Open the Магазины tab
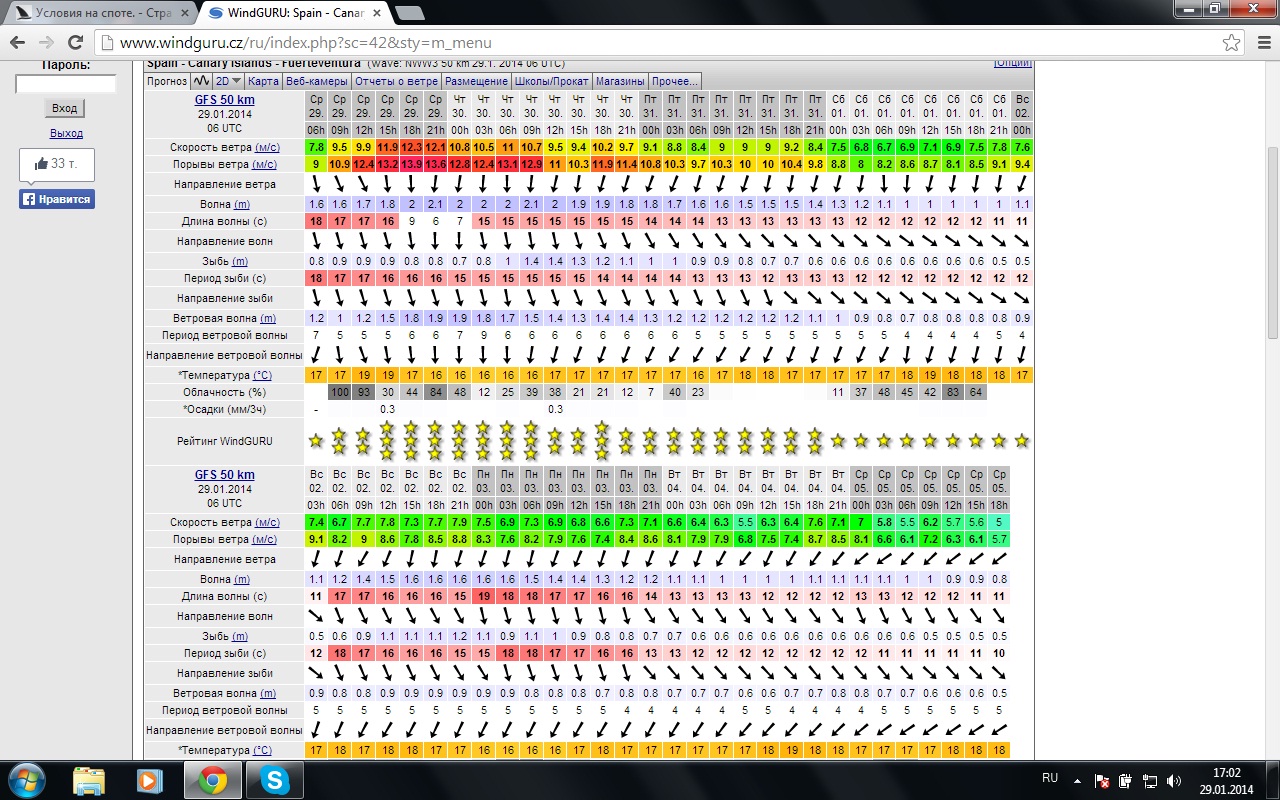Image resolution: width=1280 pixels, height=800 pixels. (x=620, y=81)
